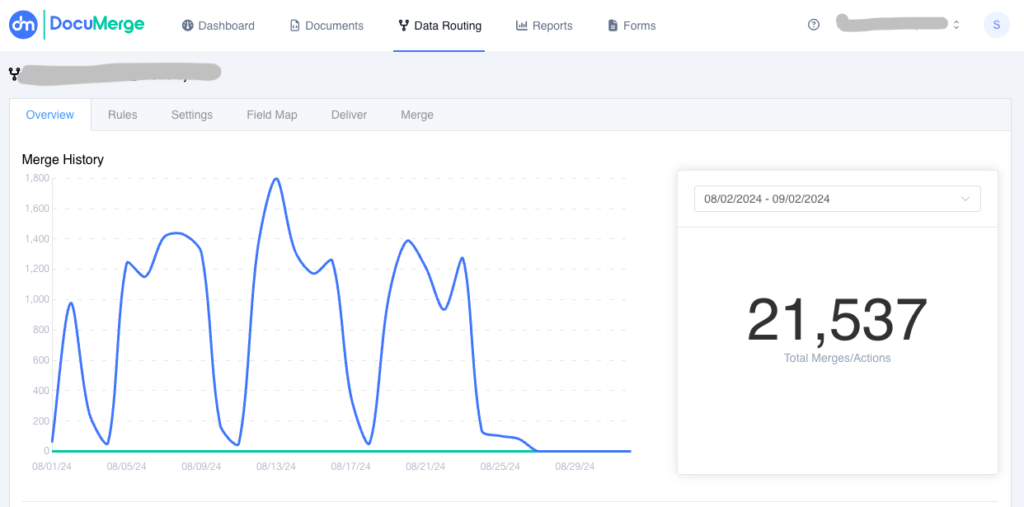Image resolution: width=1024 pixels, height=507 pixels.
Task: Open the Field Map tab
Action: click(272, 115)
